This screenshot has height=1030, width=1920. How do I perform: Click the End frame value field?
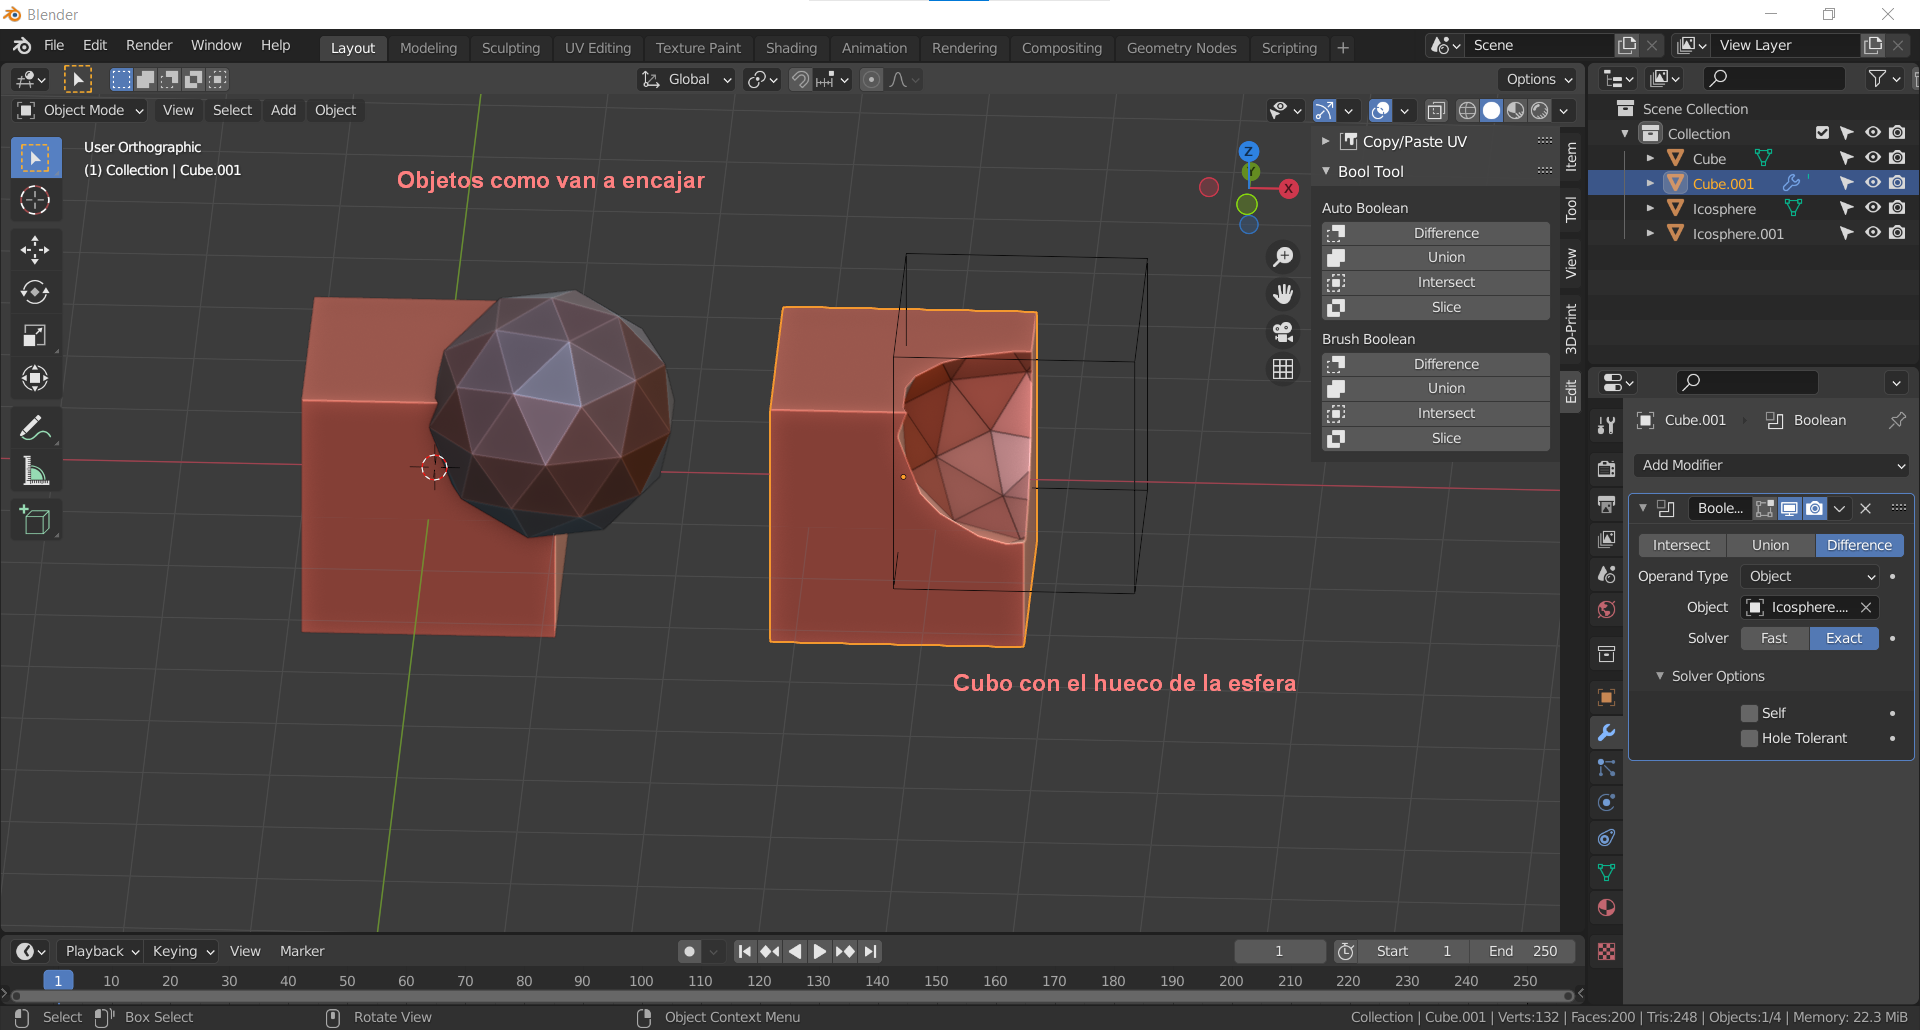click(x=1522, y=951)
